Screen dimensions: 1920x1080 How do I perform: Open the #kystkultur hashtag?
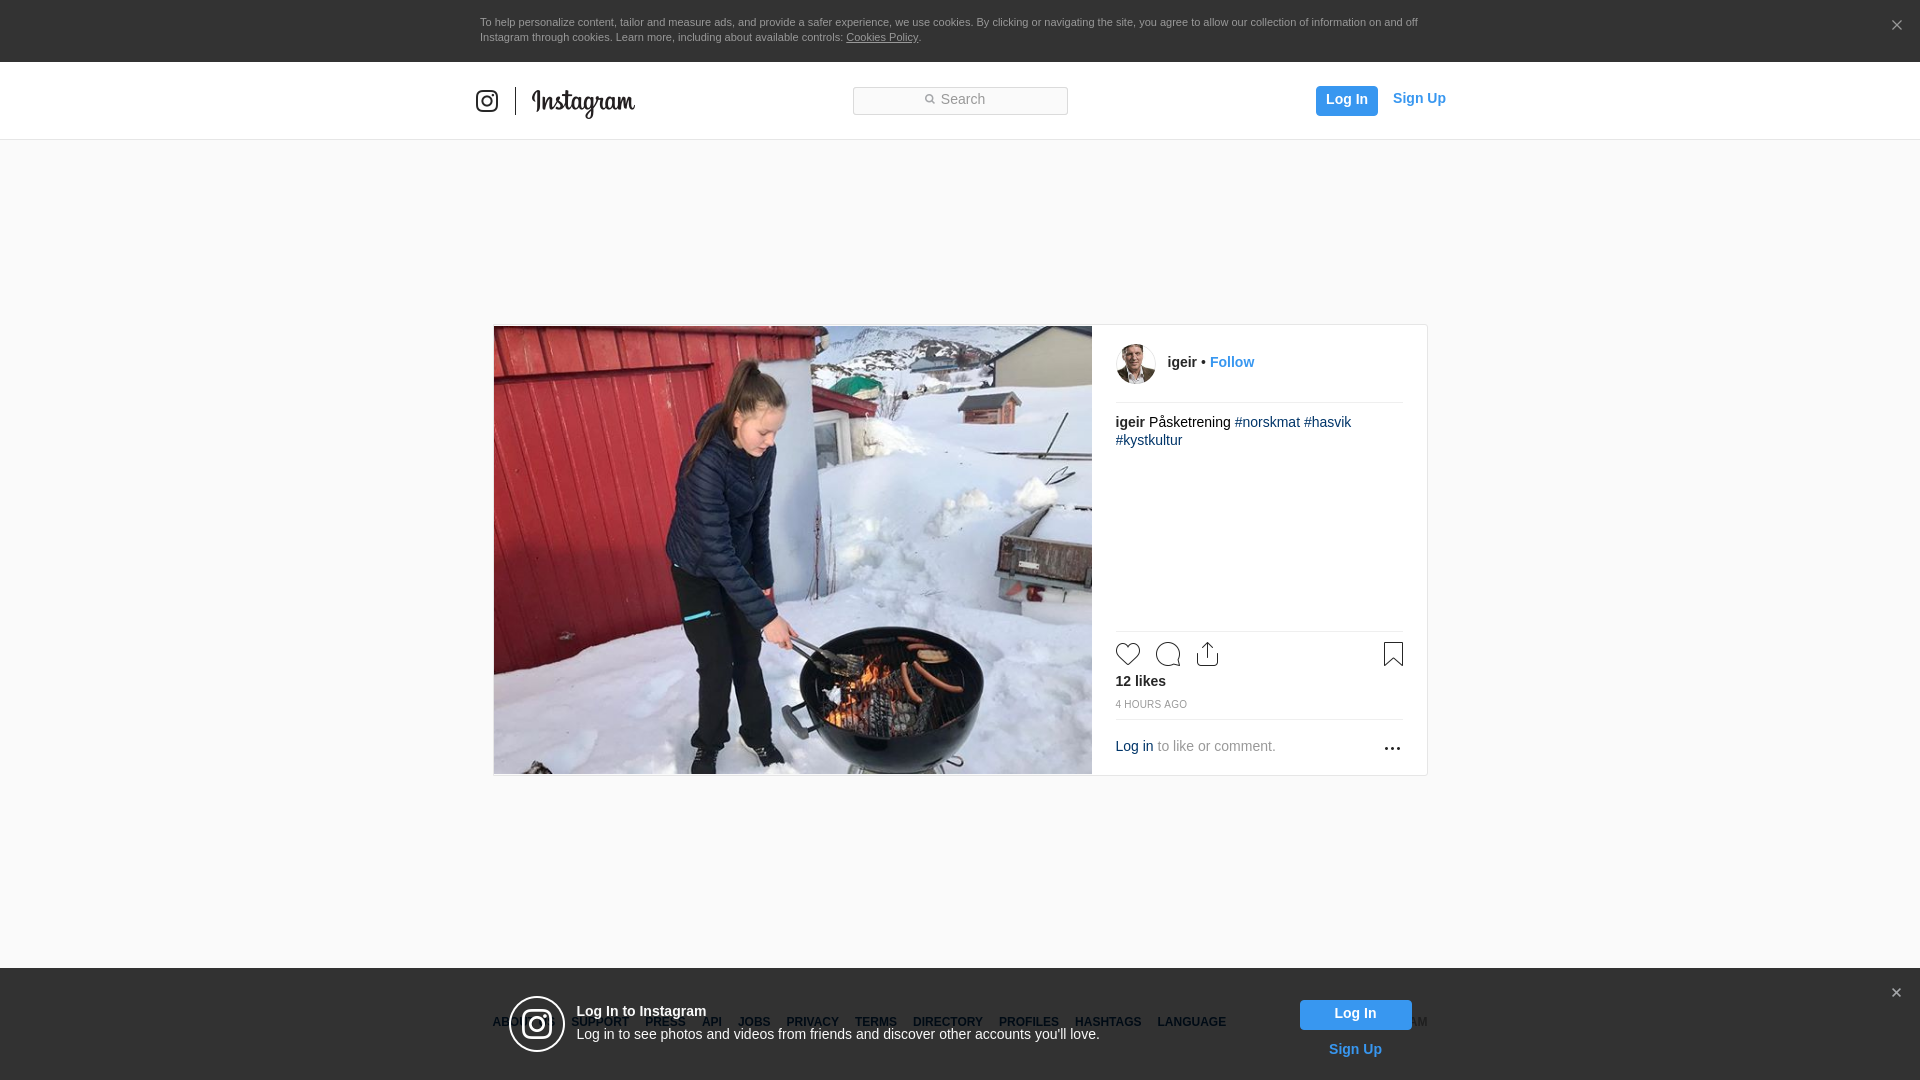pos(1149,440)
